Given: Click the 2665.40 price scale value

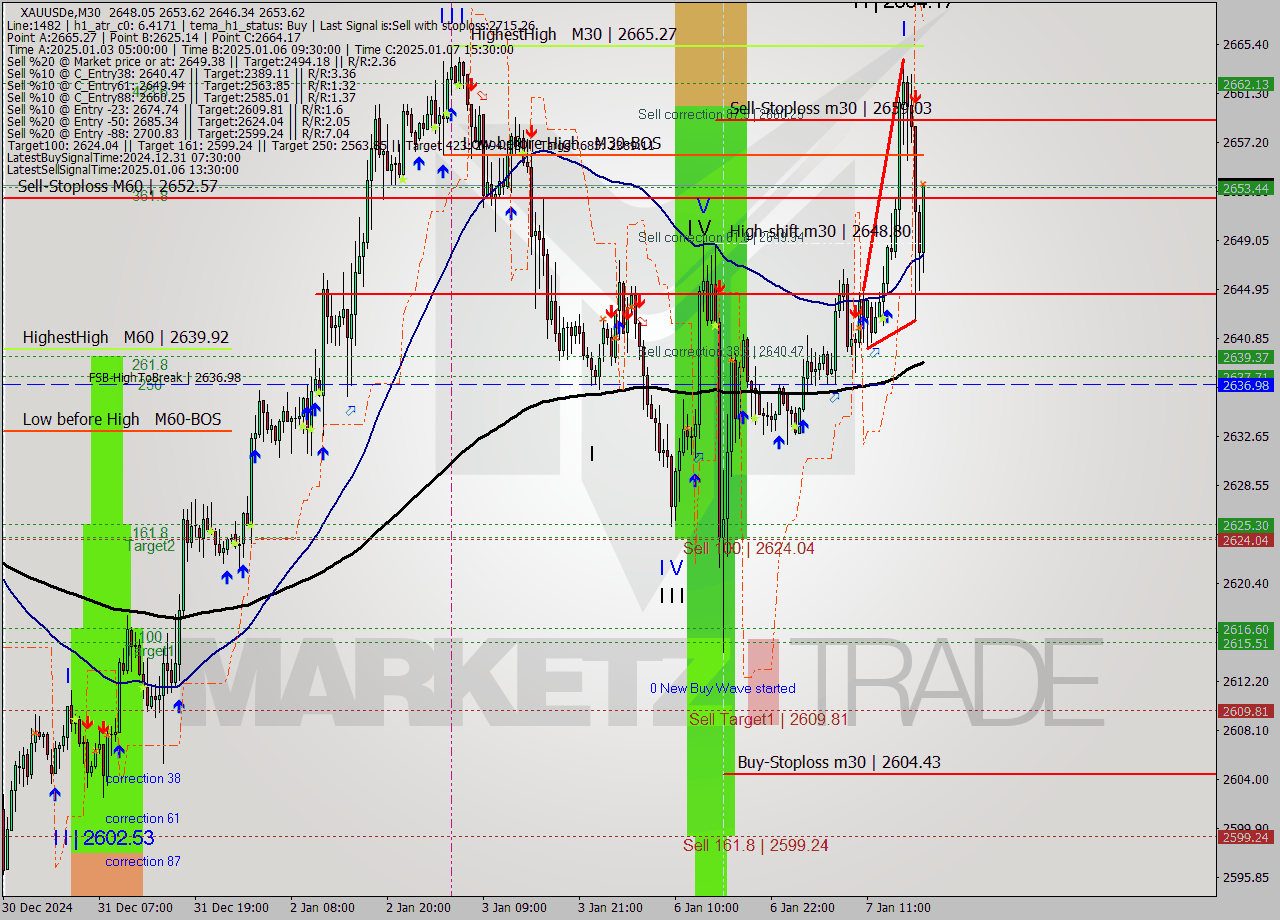Looking at the screenshot, I should pyautogui.click(x=1246, y=45).
